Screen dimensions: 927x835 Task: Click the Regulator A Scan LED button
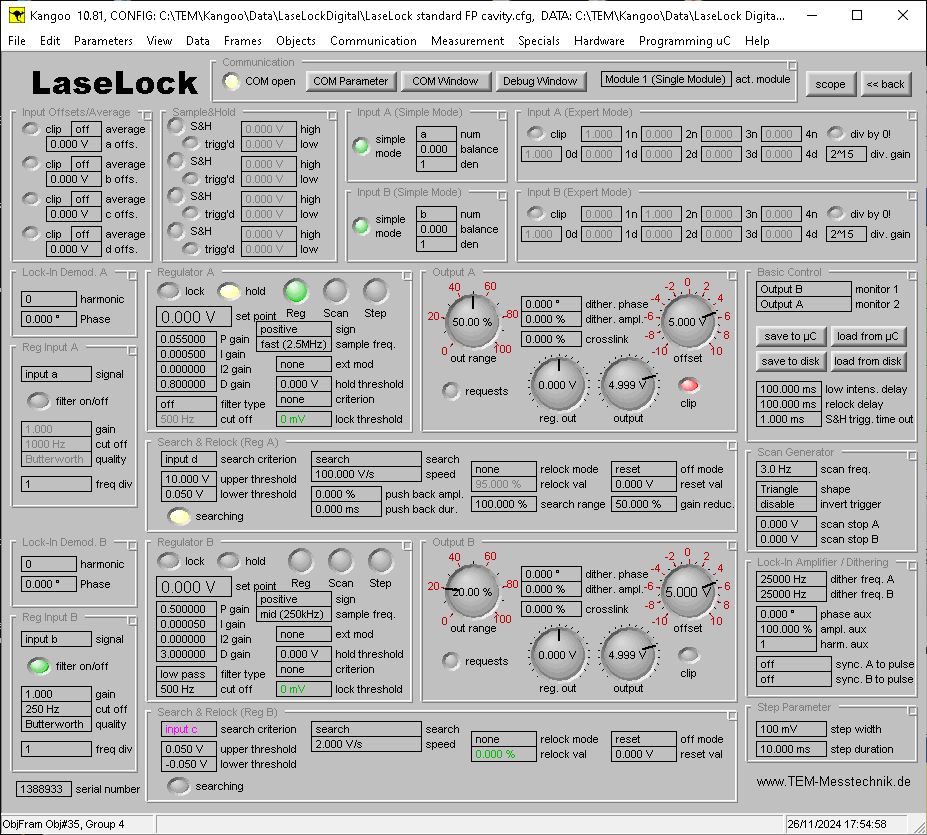(x=336, y=291)
